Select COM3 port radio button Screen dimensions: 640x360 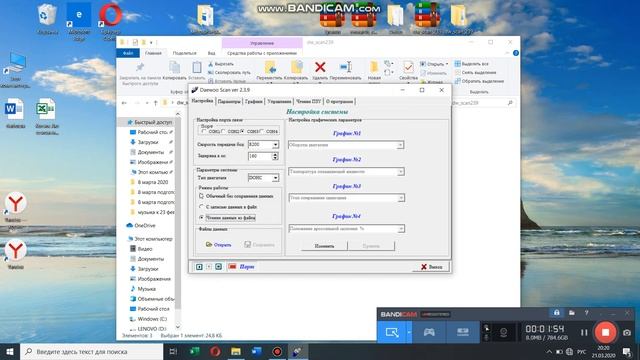[243, 131]
